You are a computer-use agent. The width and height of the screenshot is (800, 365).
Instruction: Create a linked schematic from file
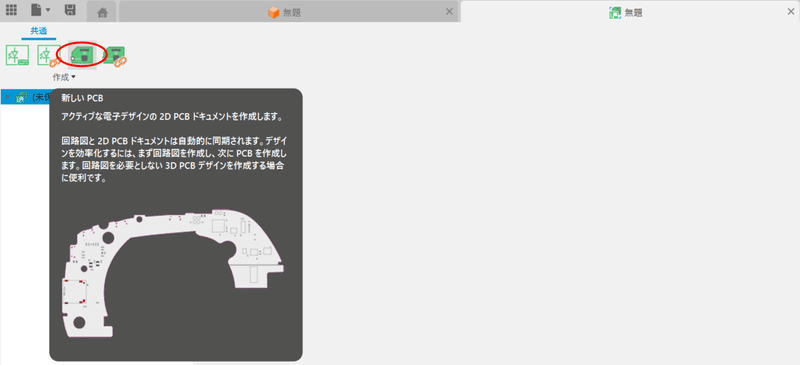[x=49, y=56]
